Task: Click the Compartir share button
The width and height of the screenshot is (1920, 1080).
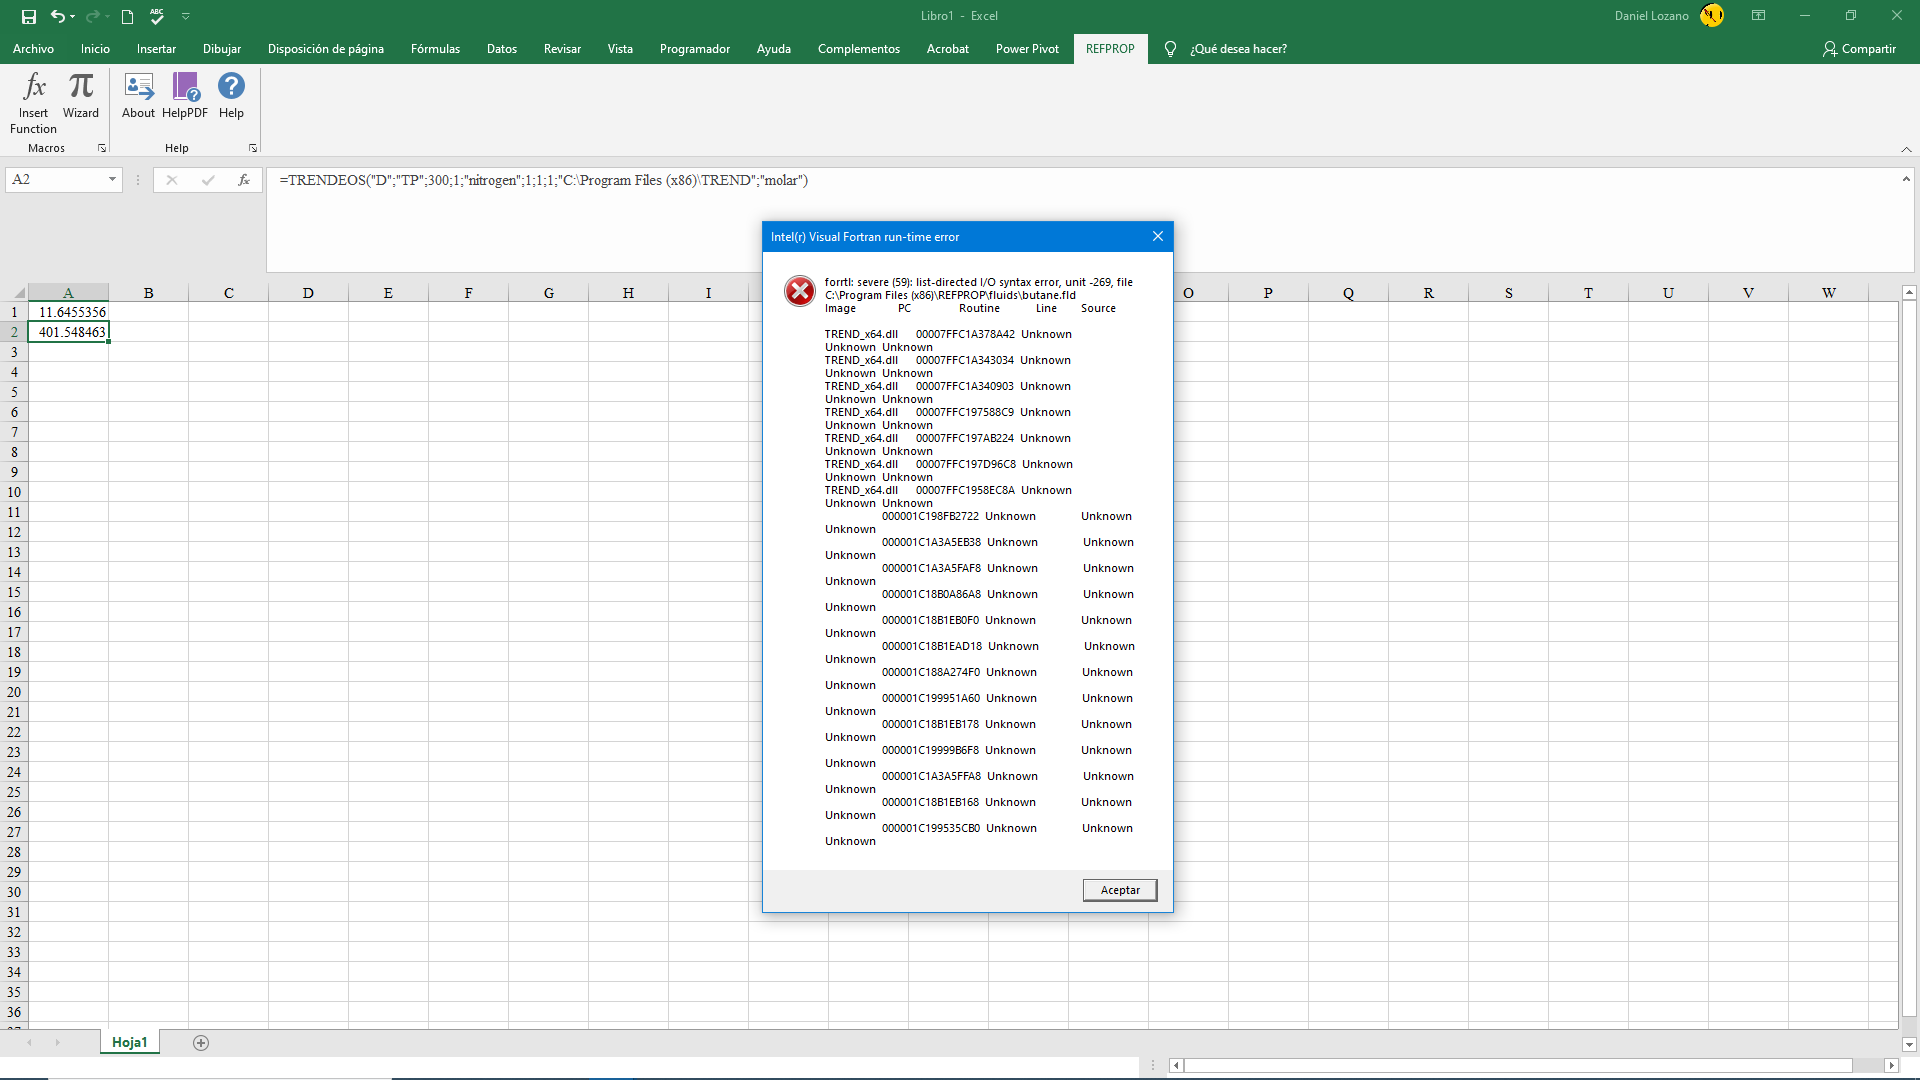Action: coord(1859,49)
